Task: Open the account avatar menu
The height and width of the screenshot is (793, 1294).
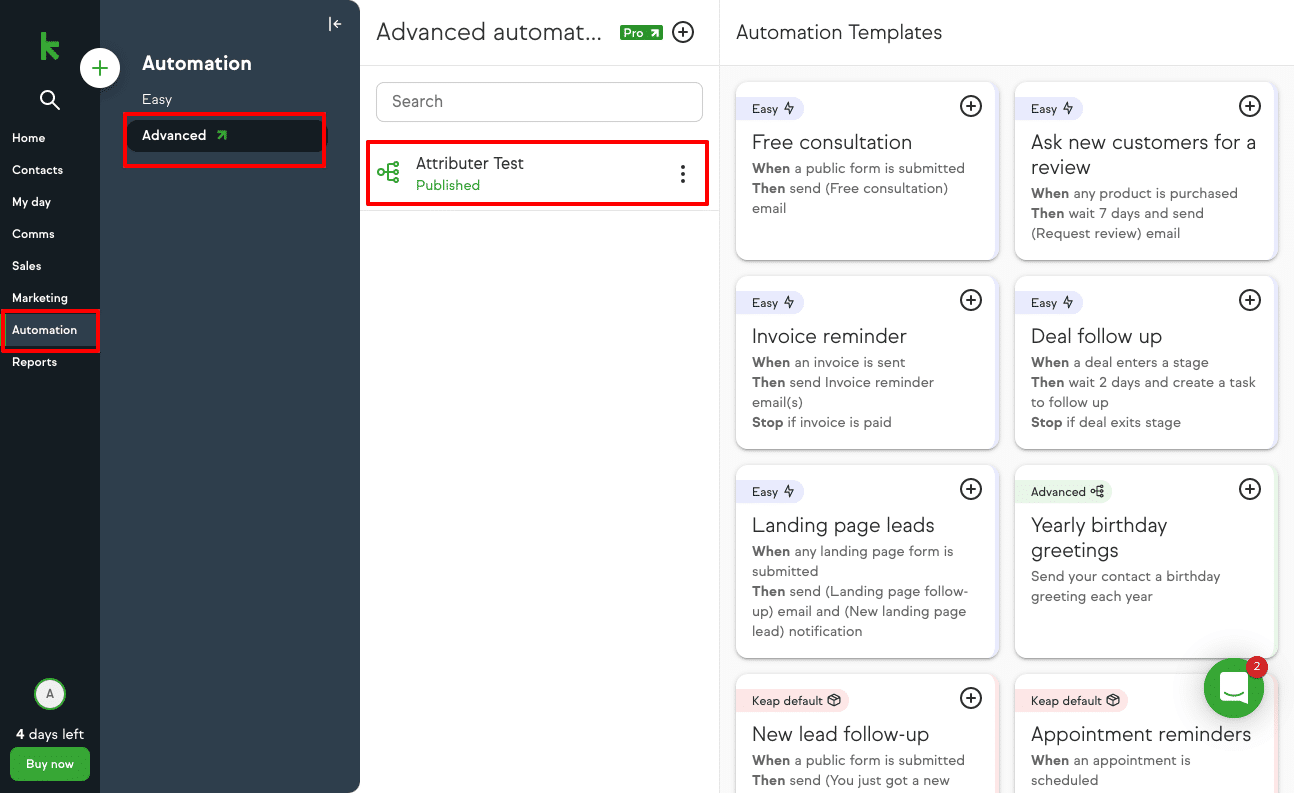Action: [49, 693]
